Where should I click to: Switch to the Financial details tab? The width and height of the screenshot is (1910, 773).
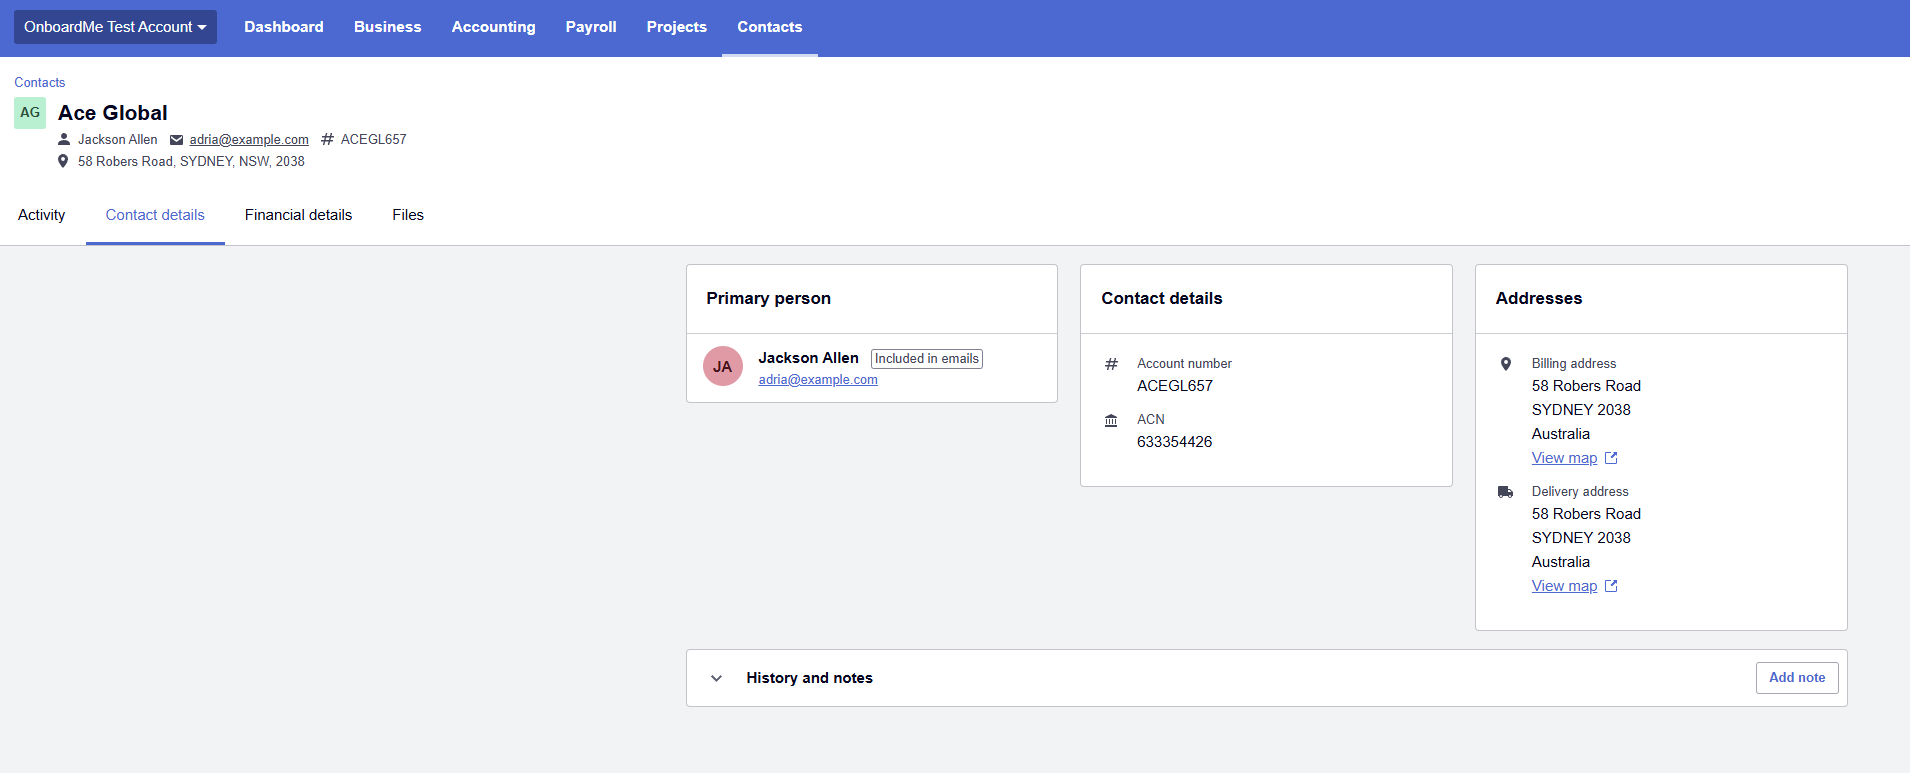pyautogui.click(x=298, y=215)
